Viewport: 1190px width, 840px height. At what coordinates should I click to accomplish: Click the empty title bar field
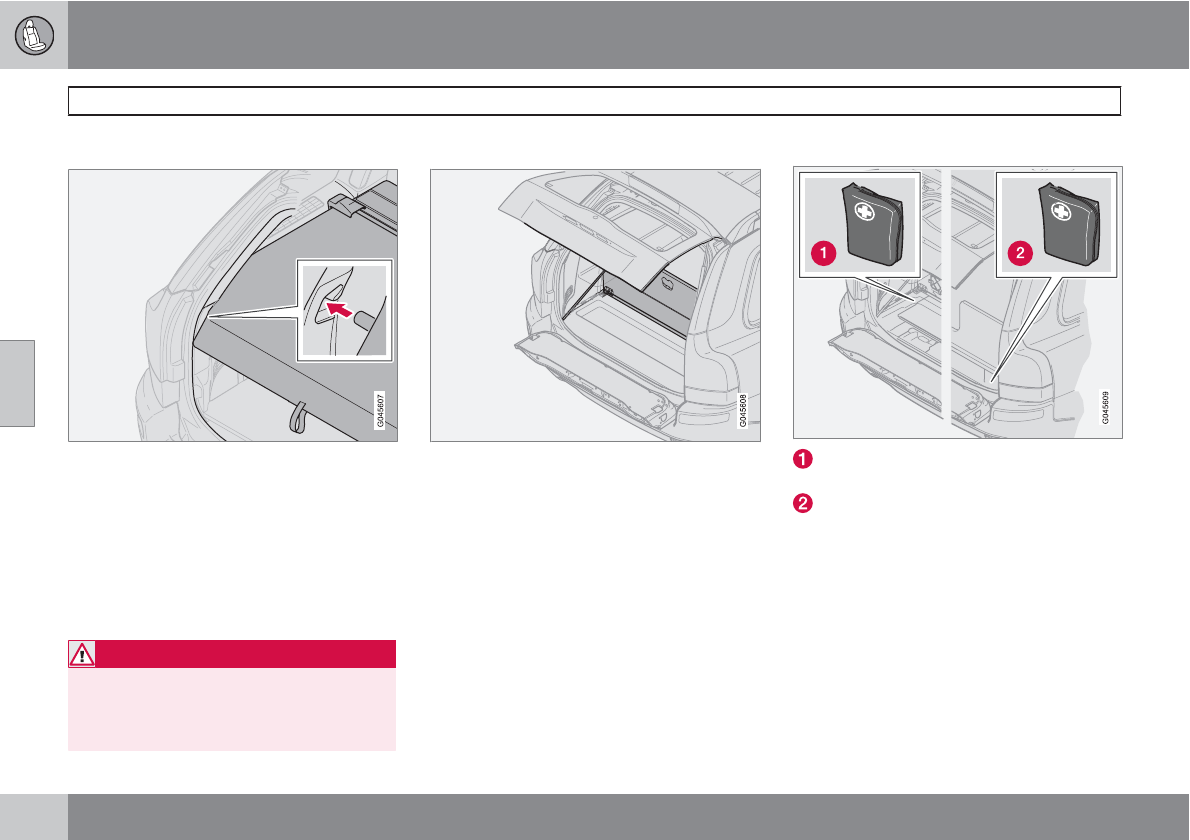(594, 101)
